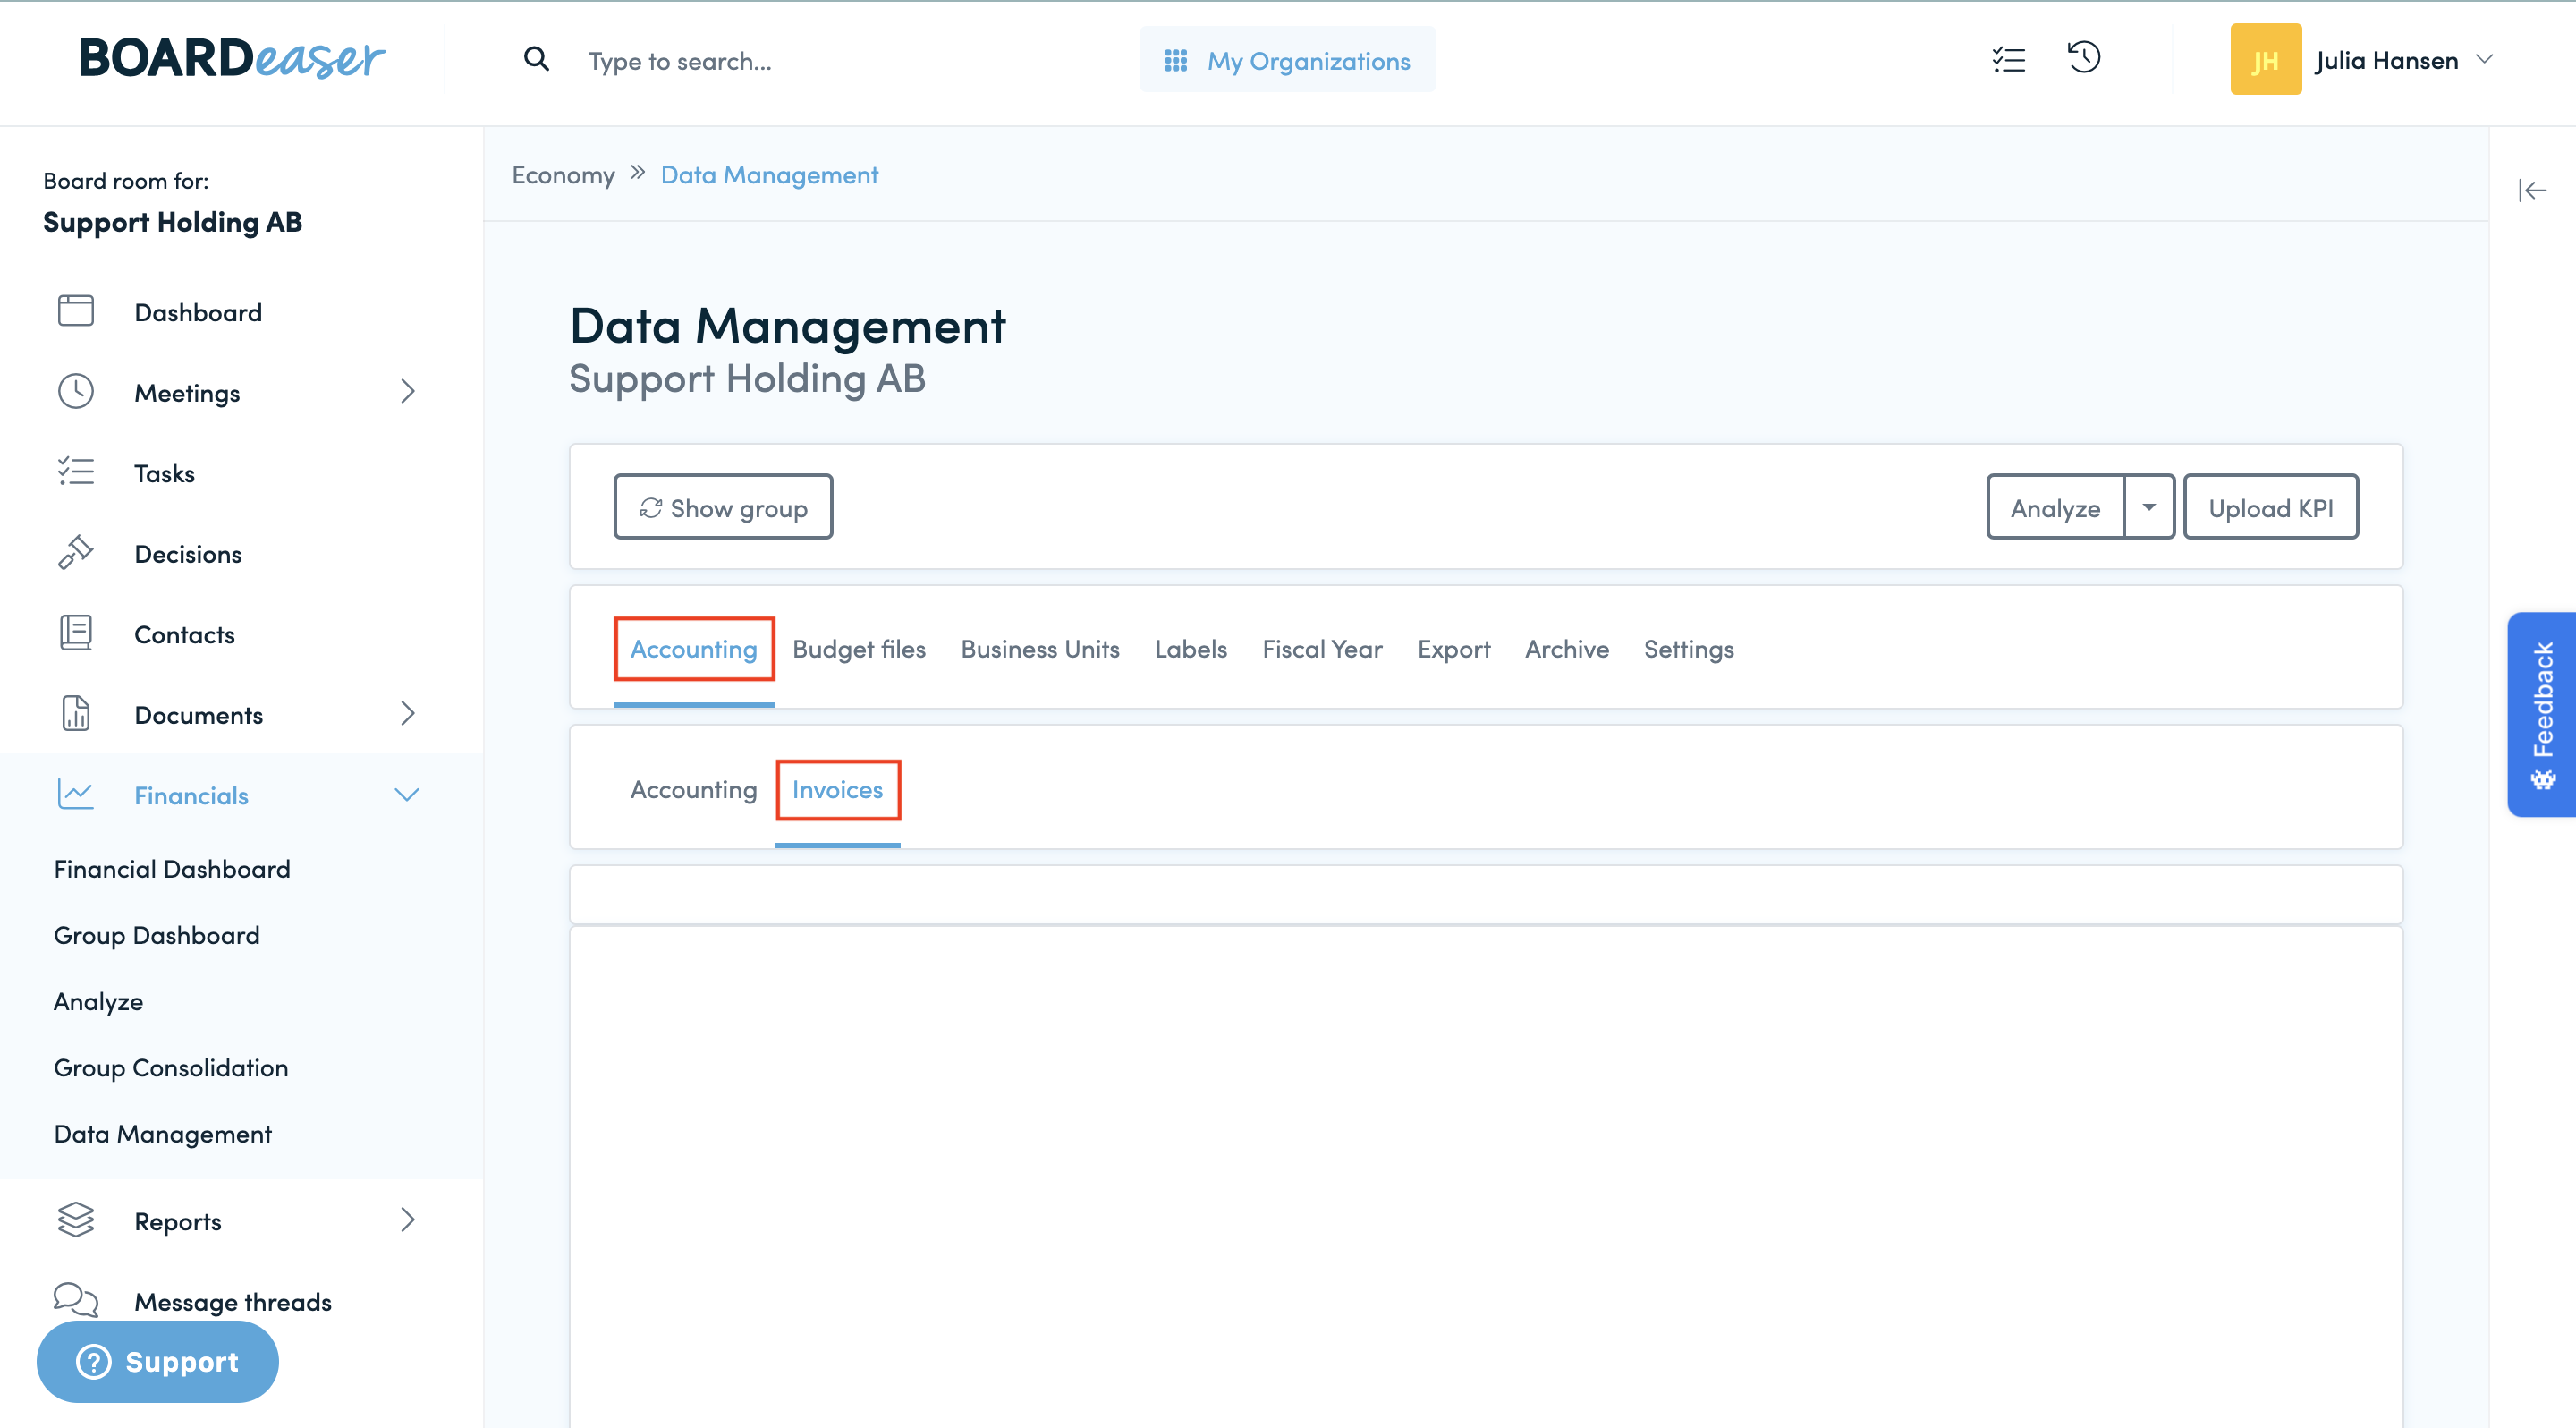Click the BOARDeaser logo

click(x=232, y=59)
